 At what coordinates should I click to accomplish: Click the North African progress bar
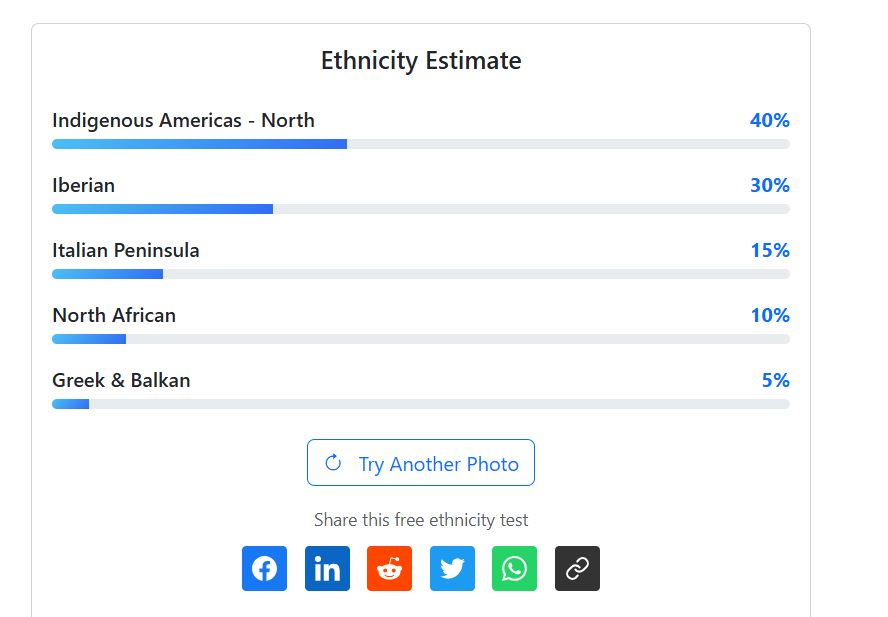pyautogui.click(x=420, y=339)
